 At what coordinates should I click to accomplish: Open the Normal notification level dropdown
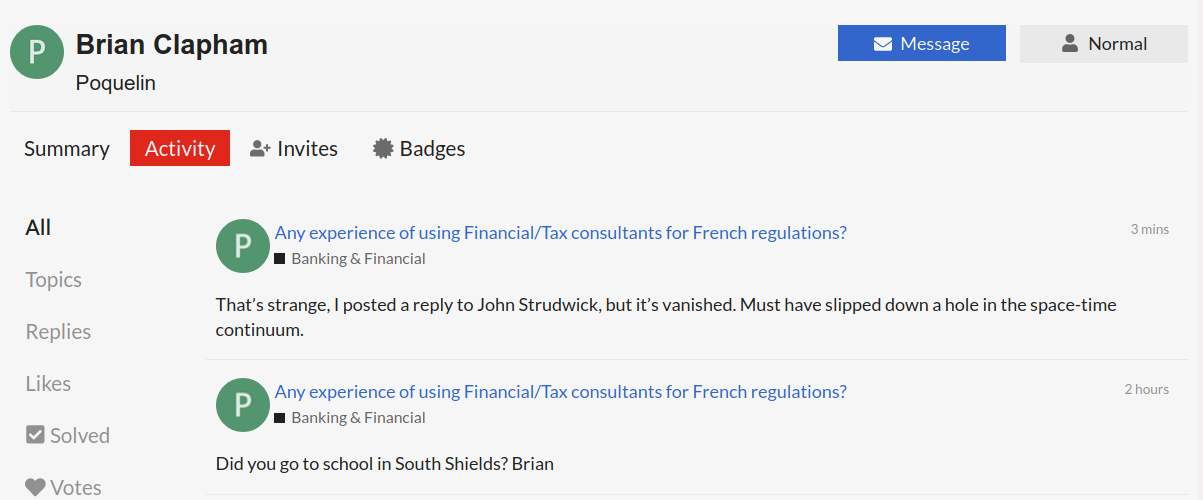[1104, 44]
